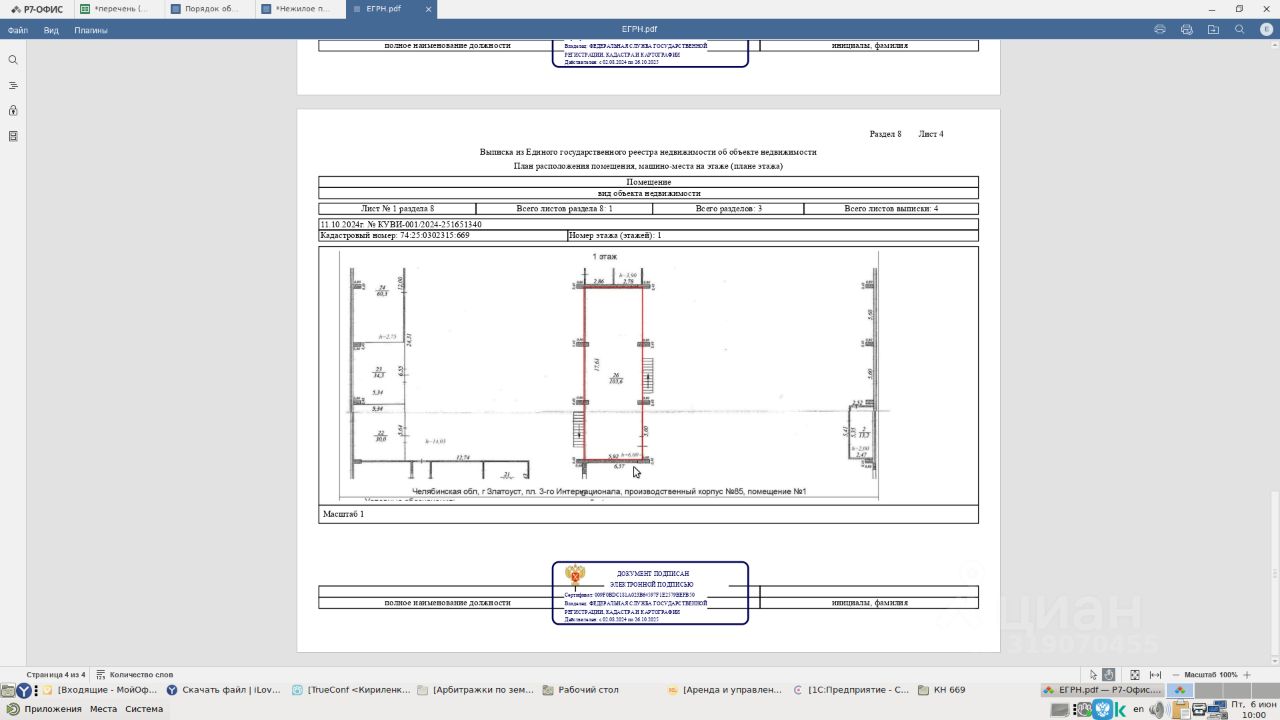Open the Места system menu

click(x=103, y=709)
